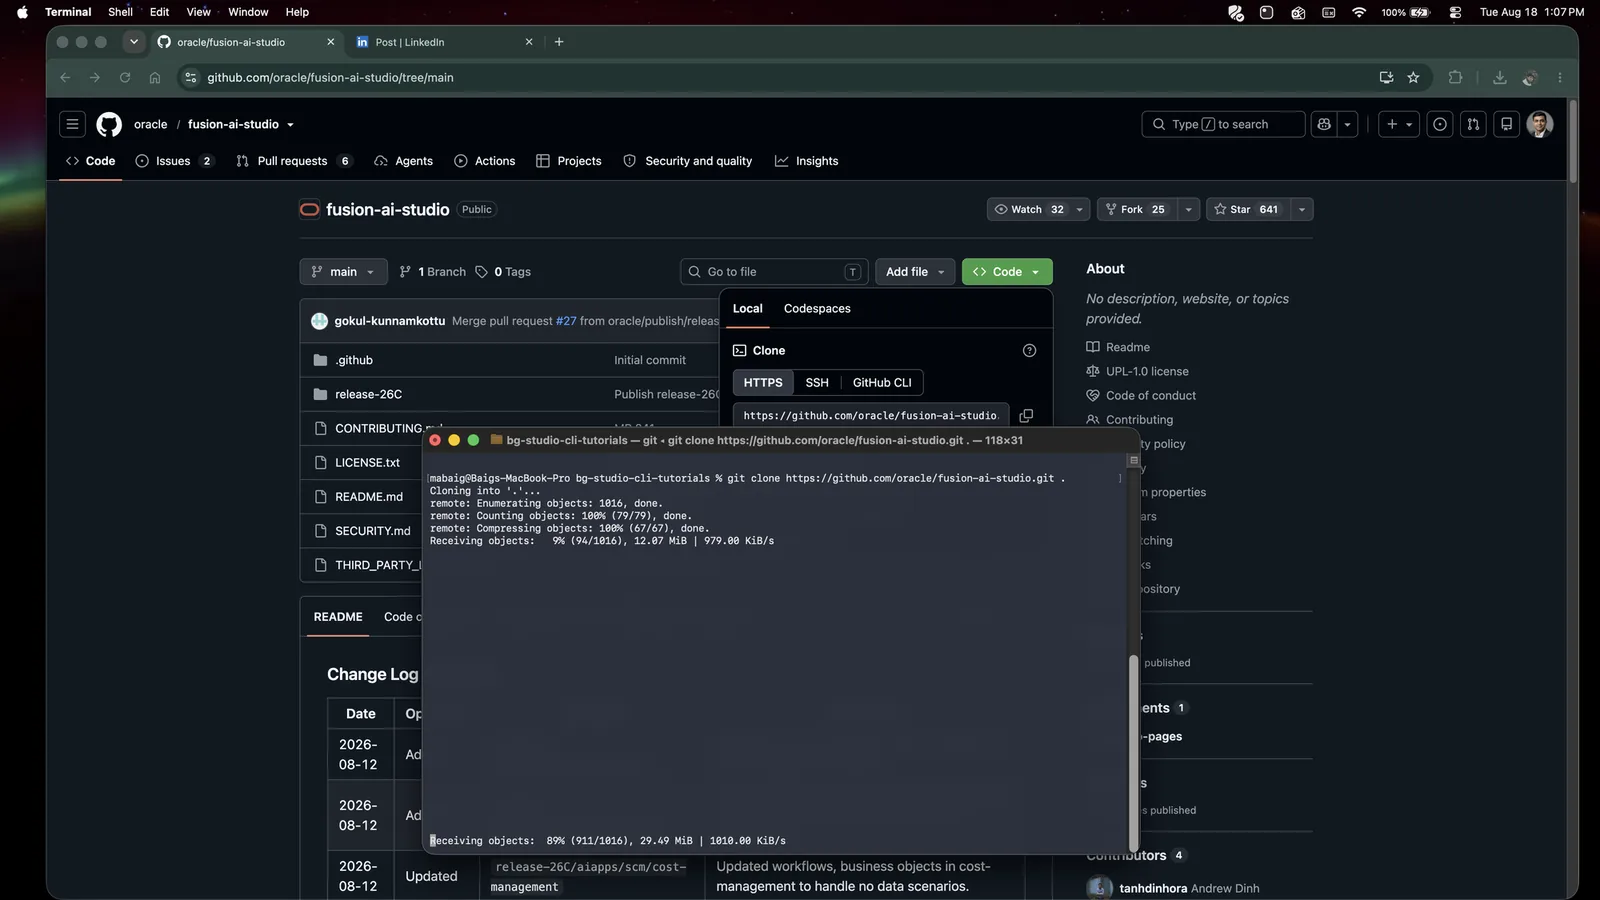
Task: Copy the HTTPS clone URL
Action: [1026, 416]
